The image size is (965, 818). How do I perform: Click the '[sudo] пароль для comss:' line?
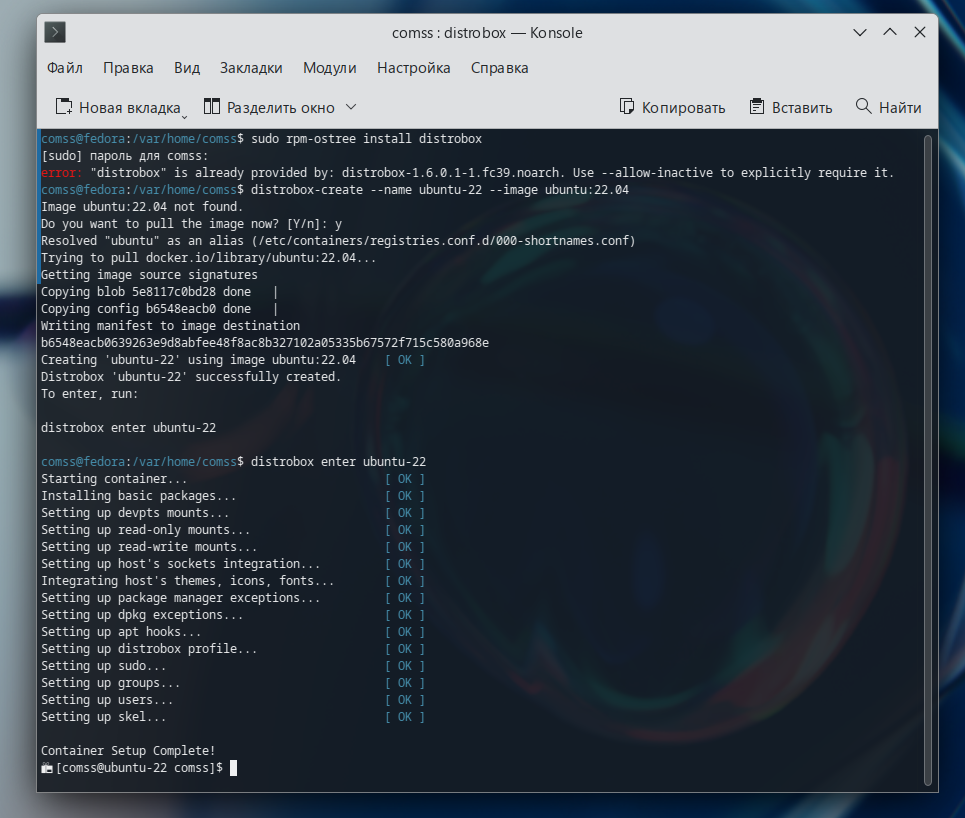click(124, 156)
